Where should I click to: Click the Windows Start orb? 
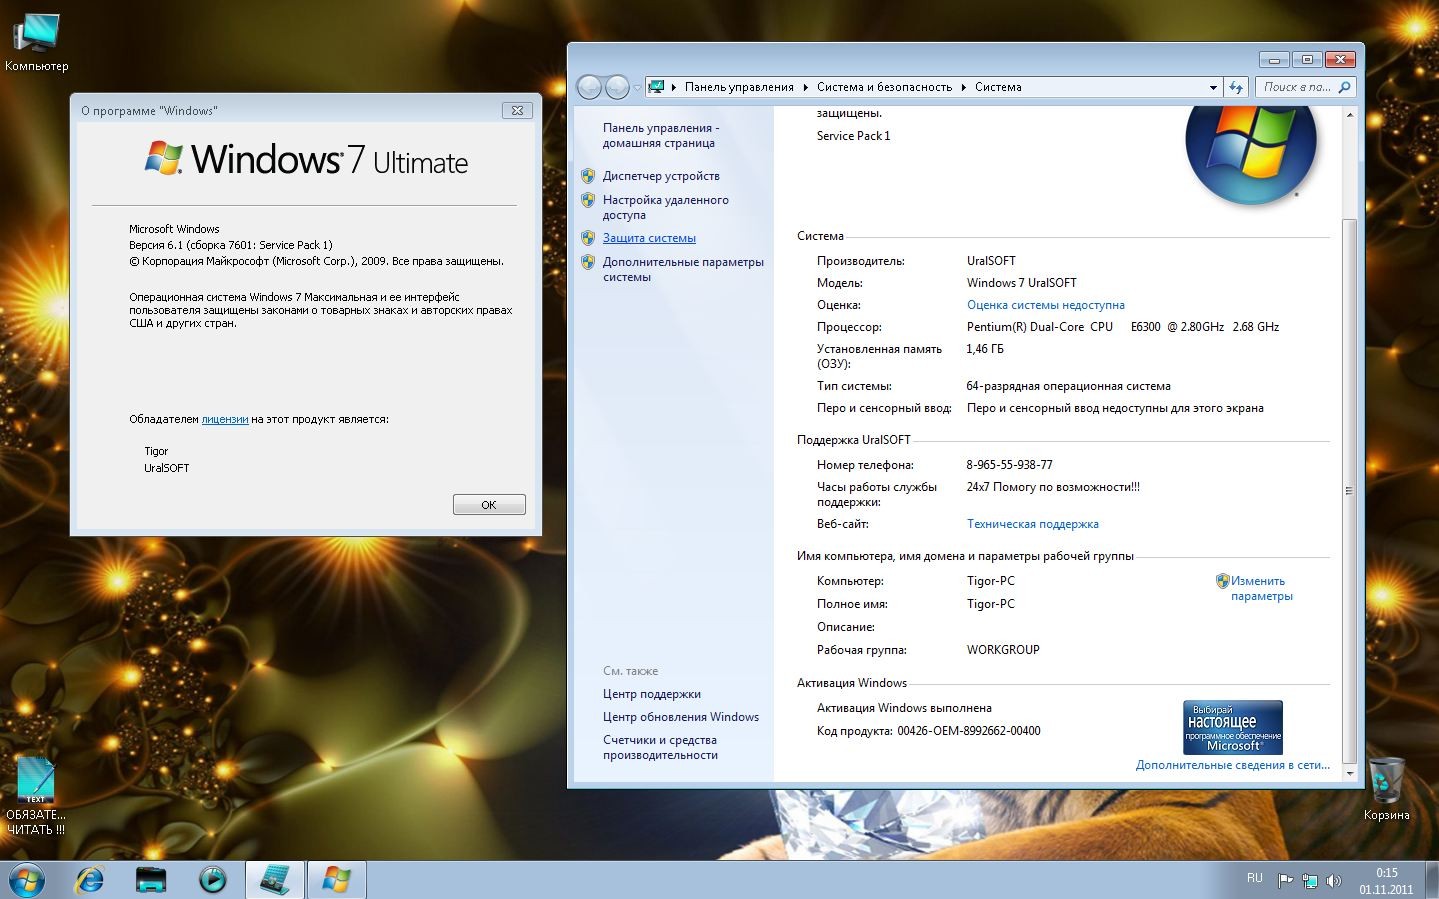27,880
